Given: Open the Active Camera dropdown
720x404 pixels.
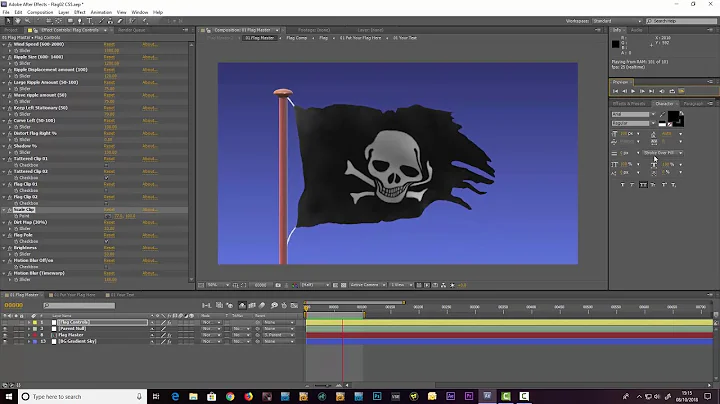Looking at the screenshot, I should [367, 285].
